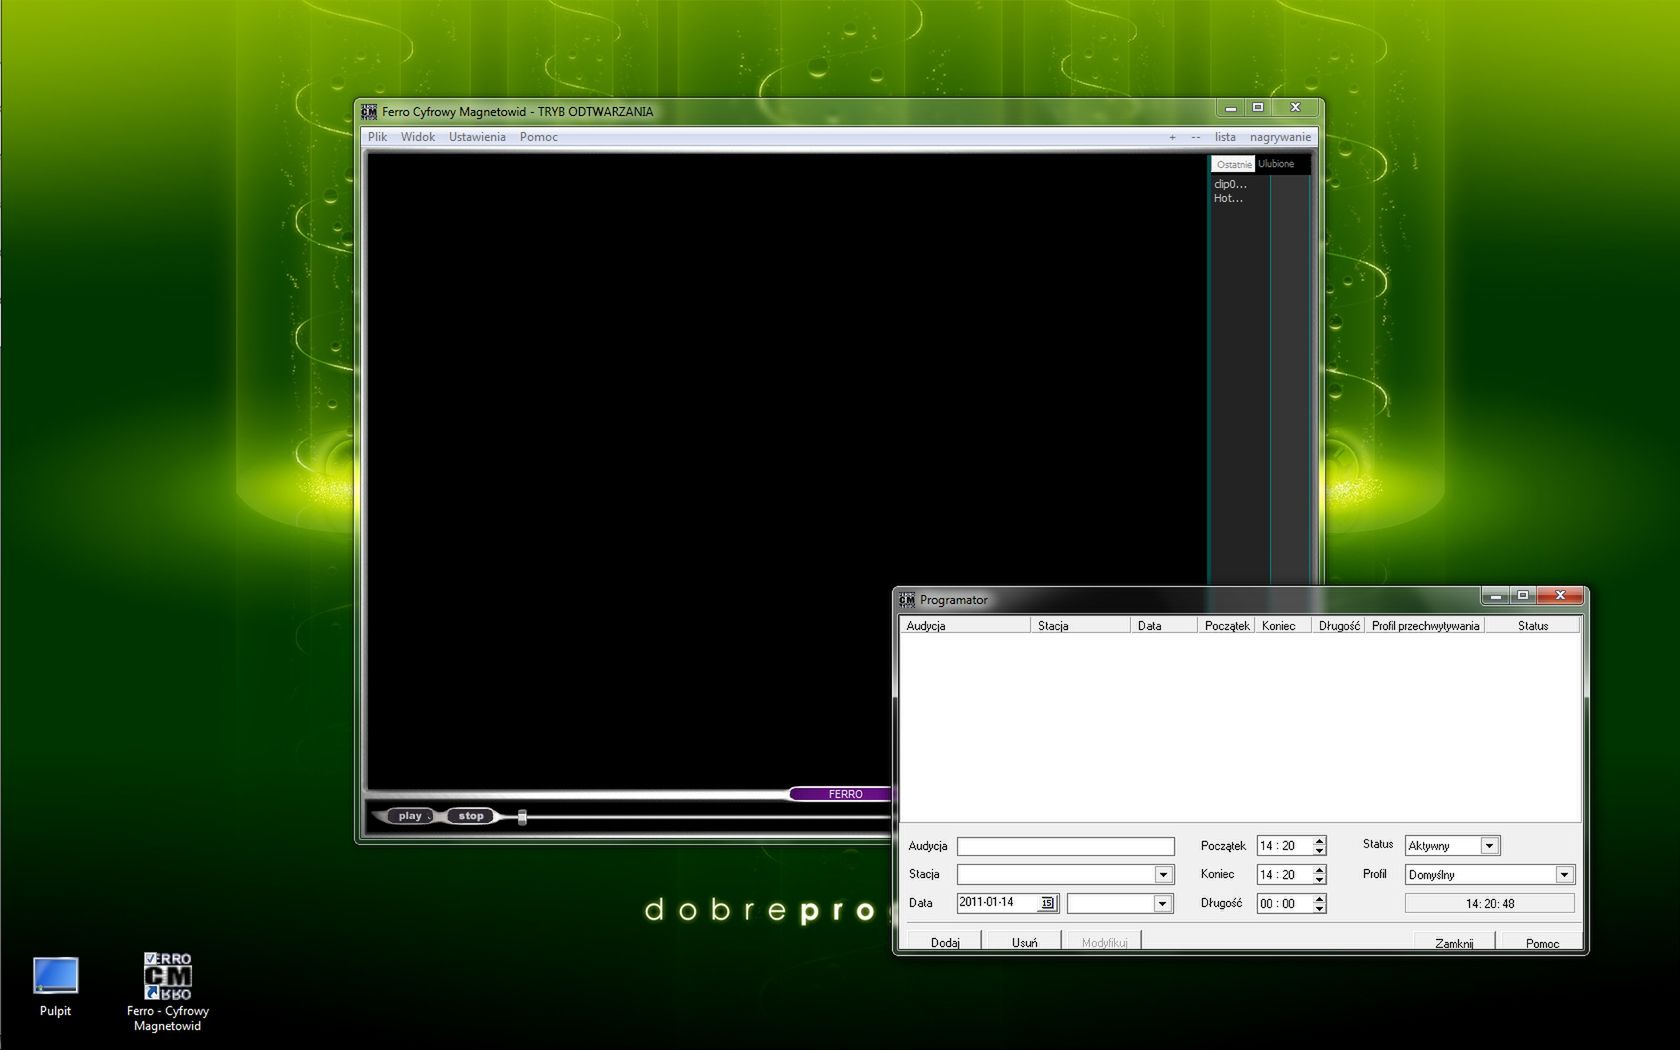Stop playback with the stop button
Screen dimensions: 1680x1050
click(x=471, y=816)
